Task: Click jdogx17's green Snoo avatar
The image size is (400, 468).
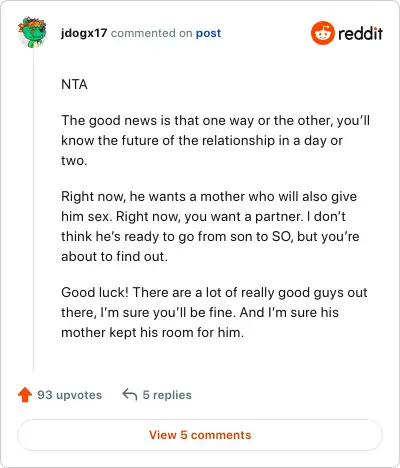Action: [x=32, y=32]
